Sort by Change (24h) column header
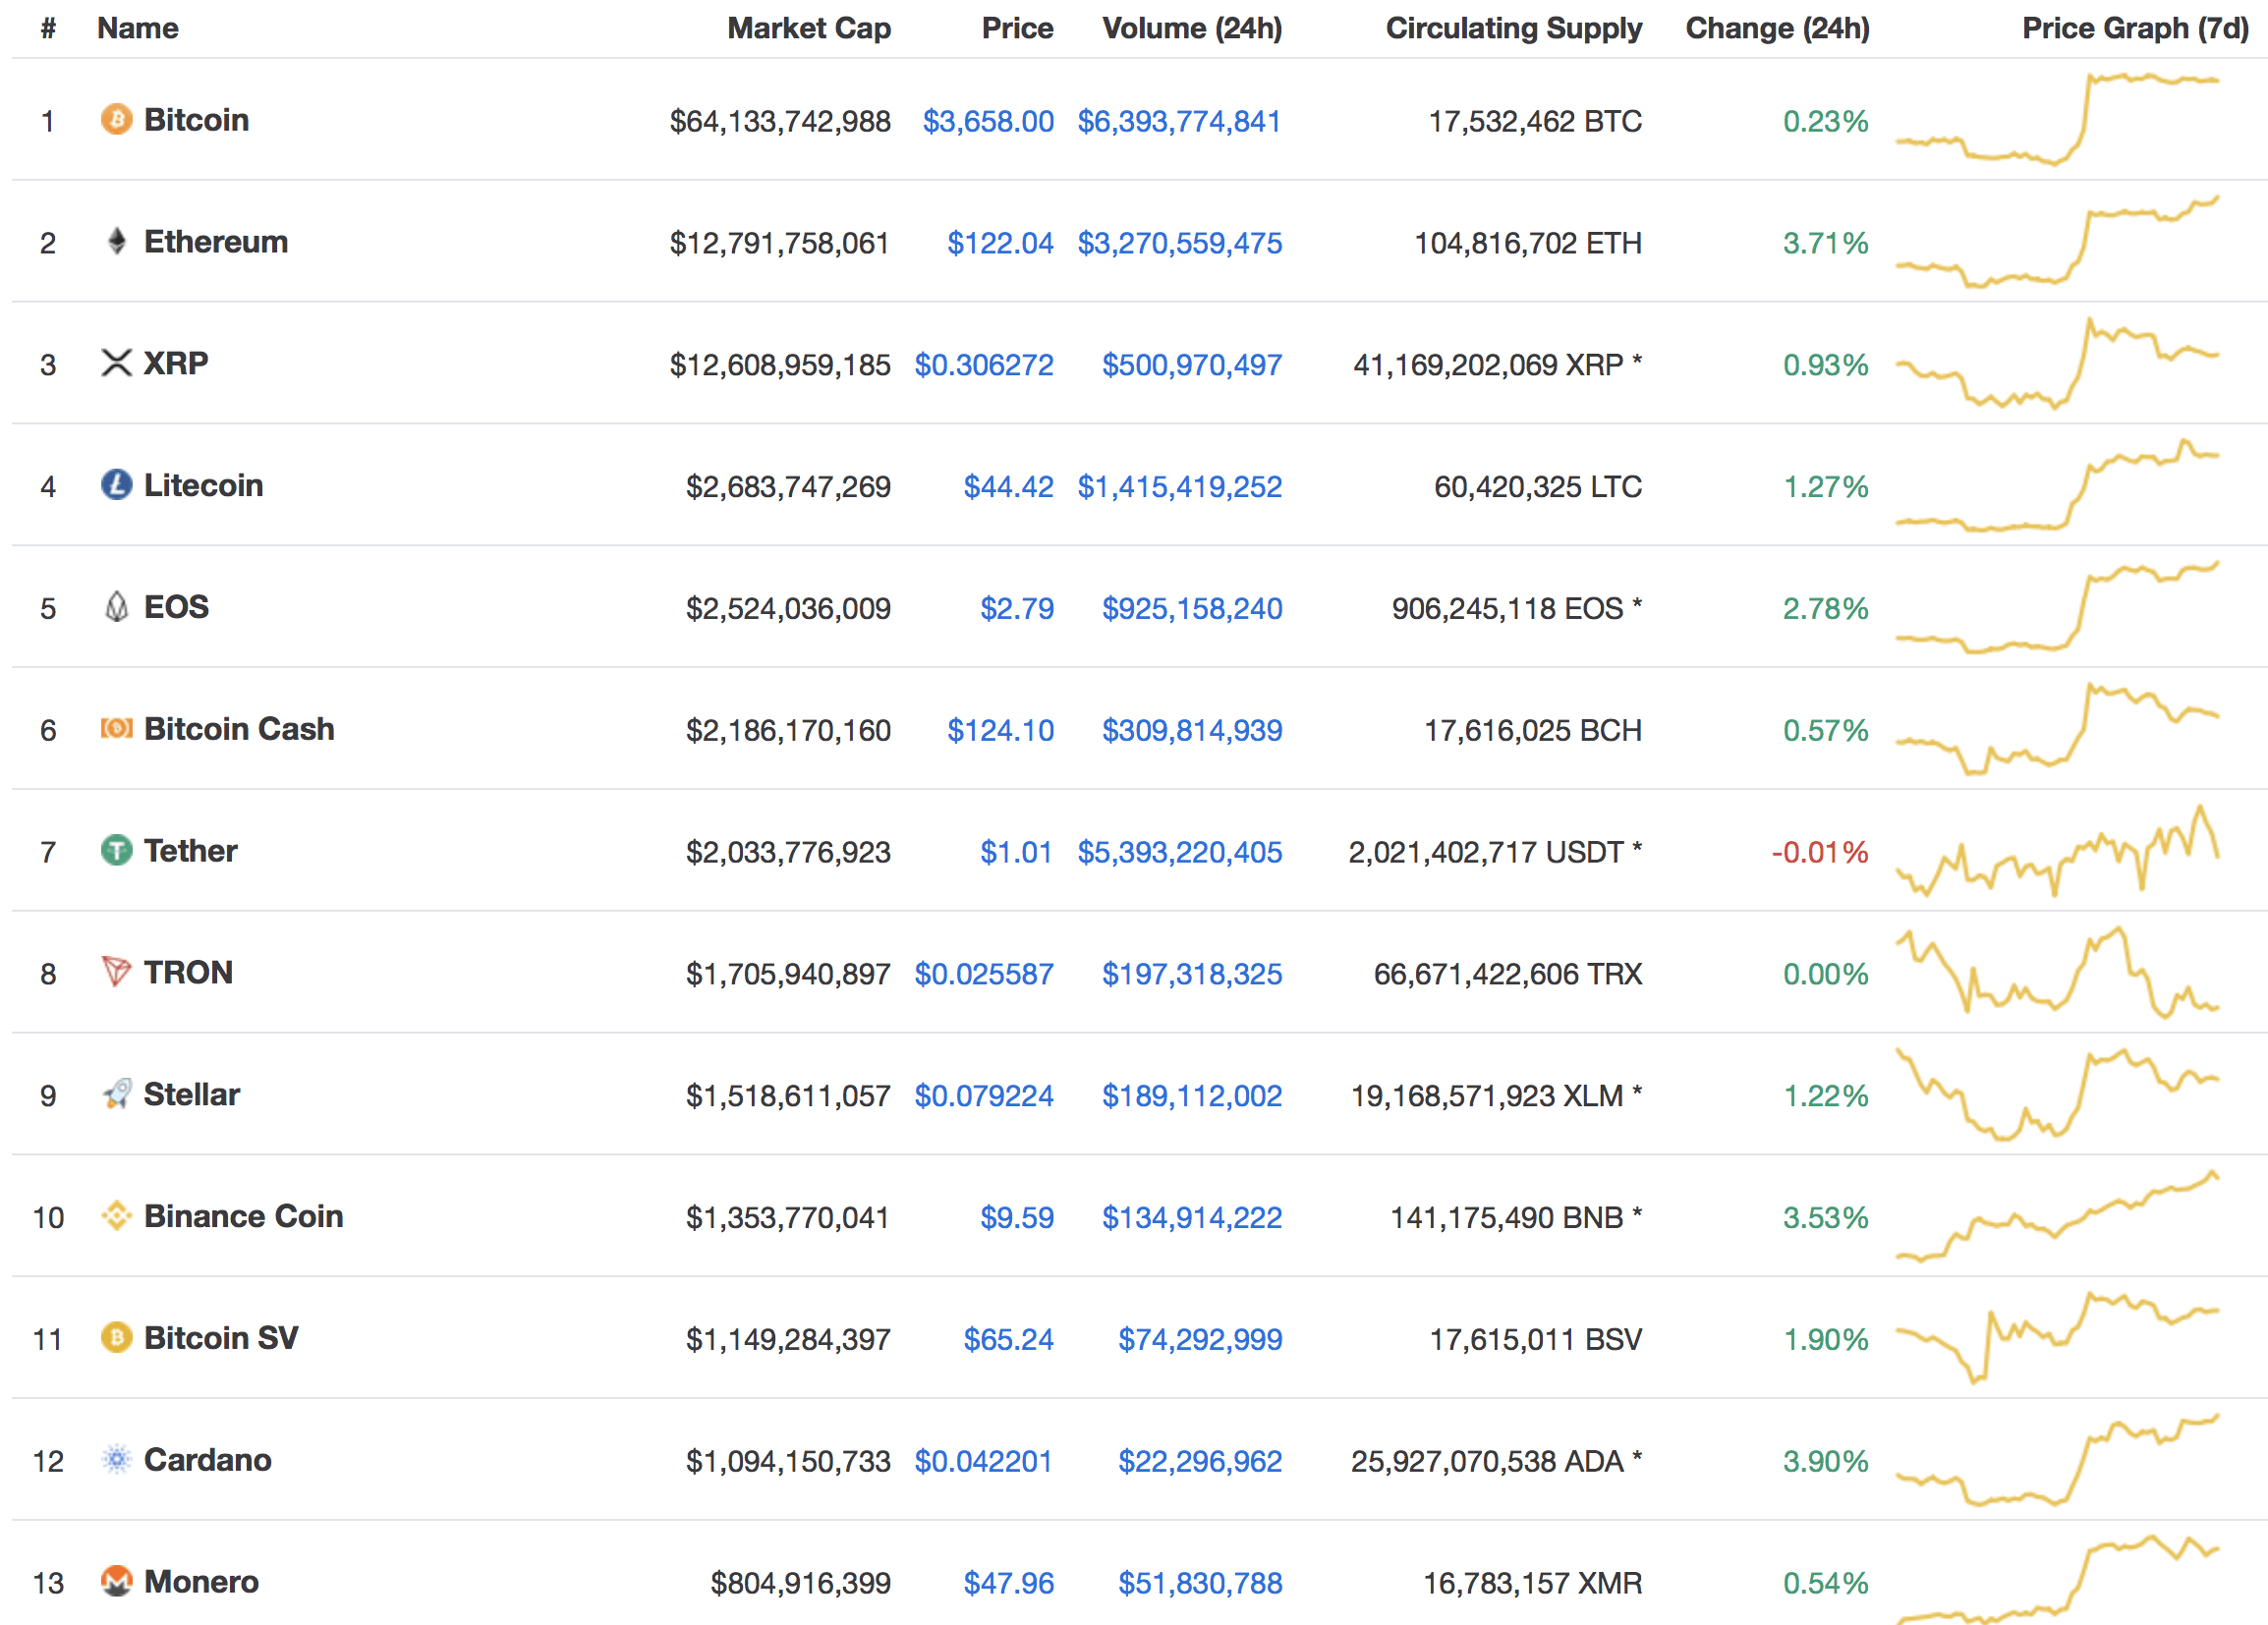Viewport: 2268px width, 1625px height. pyautogui.click(x=1777, y=28)
